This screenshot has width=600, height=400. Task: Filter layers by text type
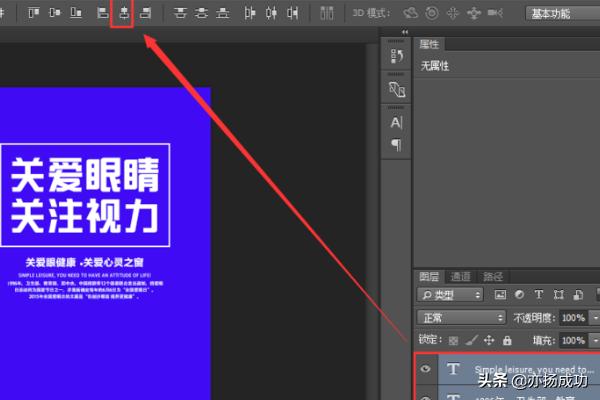tap(540, 295)
